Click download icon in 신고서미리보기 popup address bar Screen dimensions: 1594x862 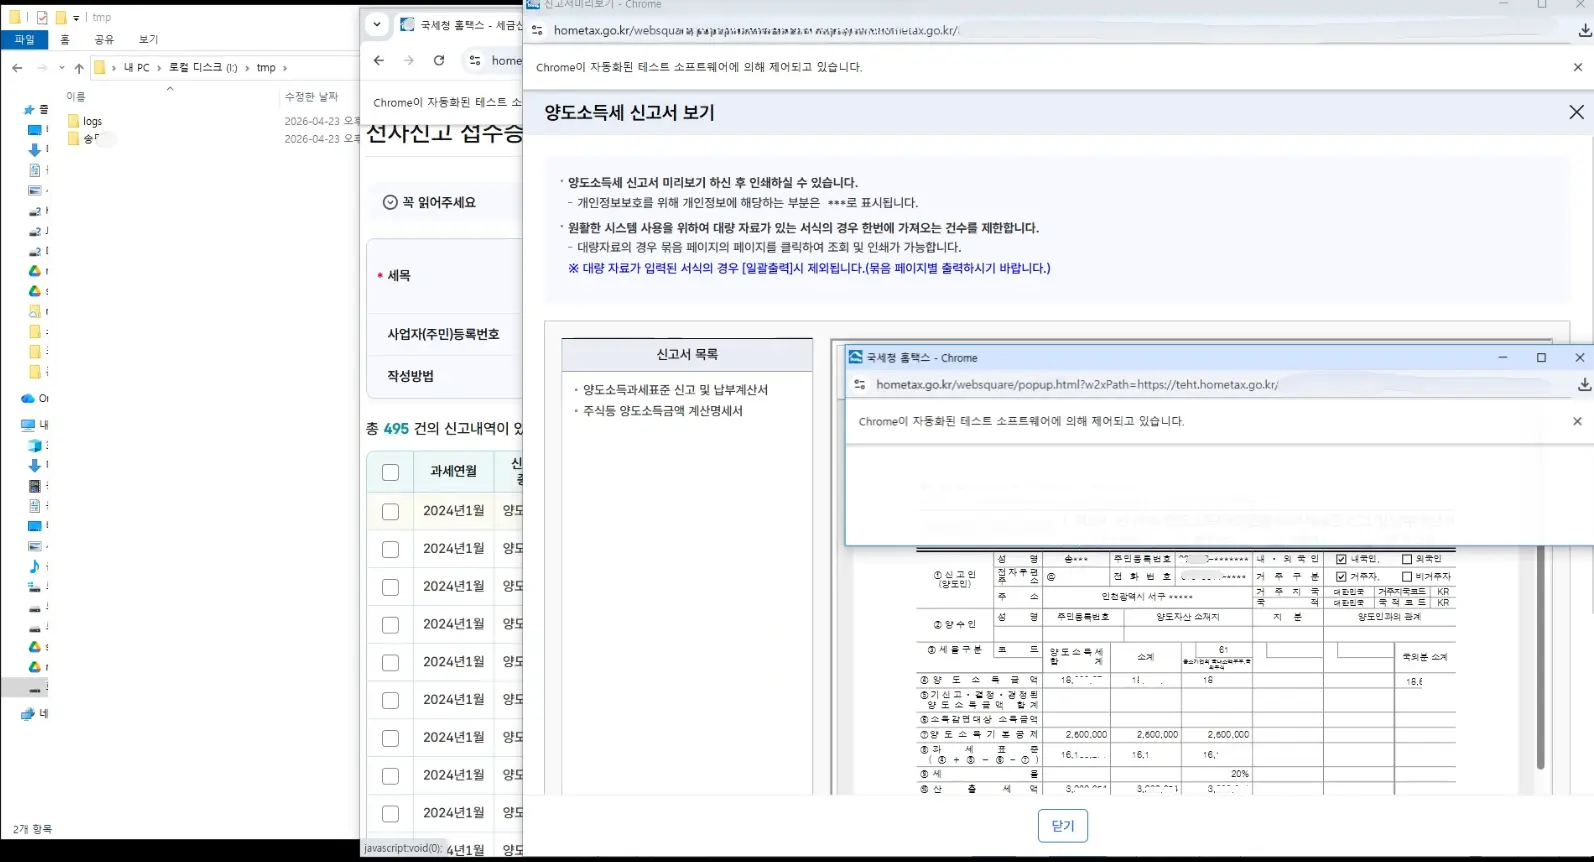tap(1584, 31)
